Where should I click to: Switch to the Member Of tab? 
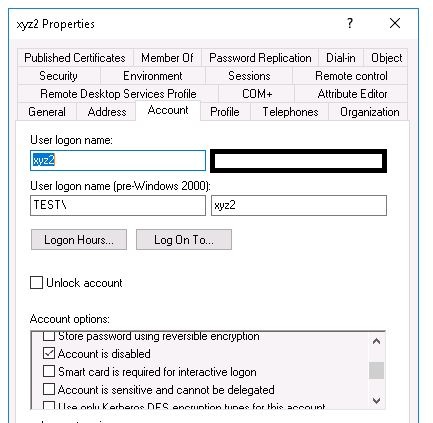coord(167,58)
